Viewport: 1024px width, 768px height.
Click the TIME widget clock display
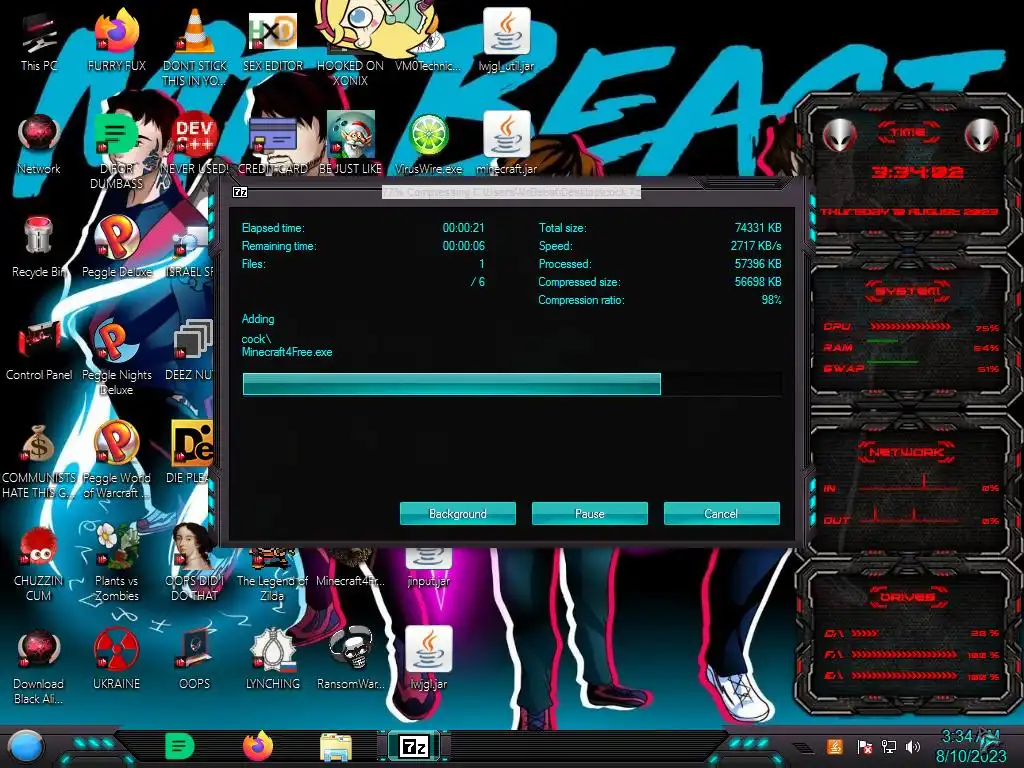(917, 172)
